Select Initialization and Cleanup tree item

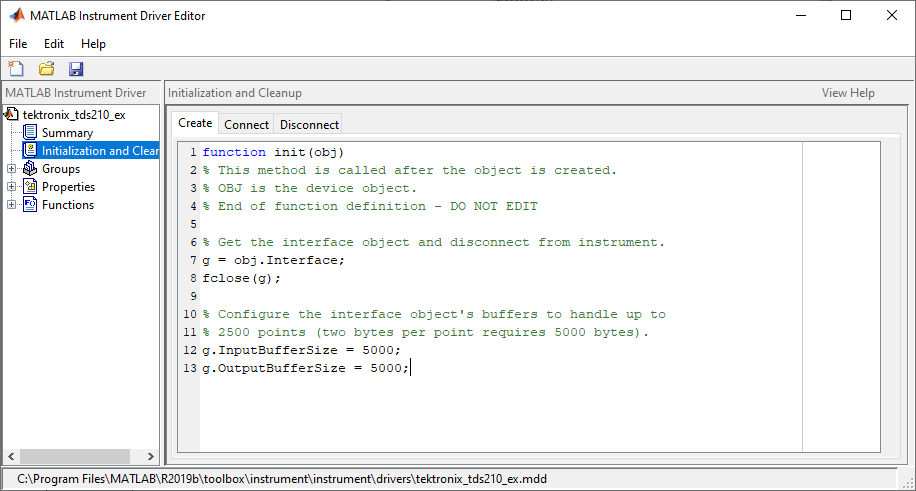(100, 151)
